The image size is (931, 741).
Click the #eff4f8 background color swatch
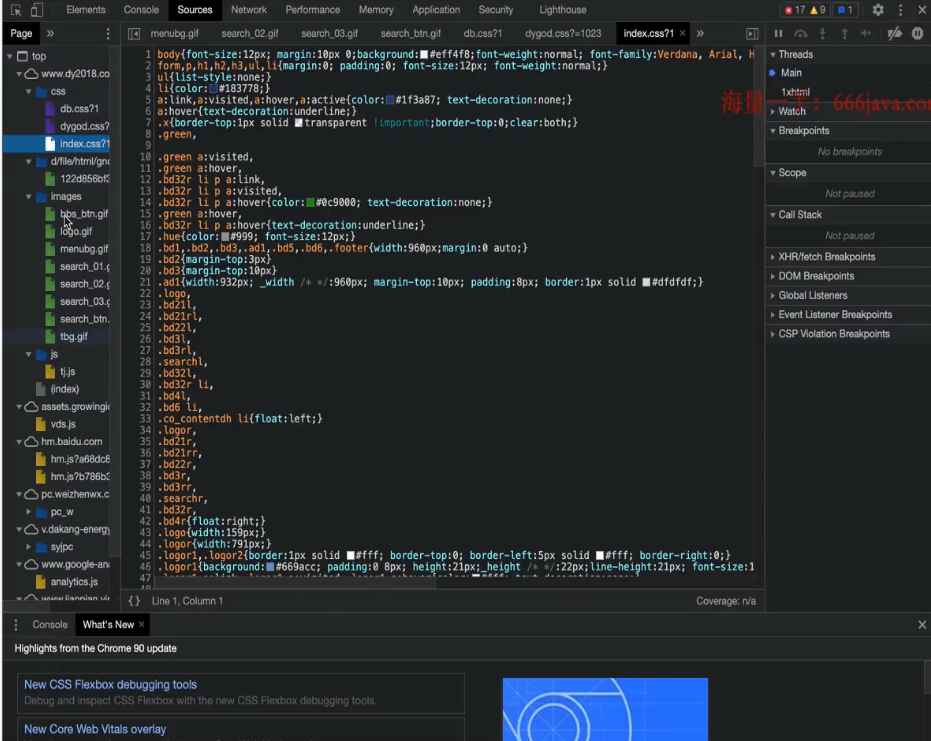point(424,55)
